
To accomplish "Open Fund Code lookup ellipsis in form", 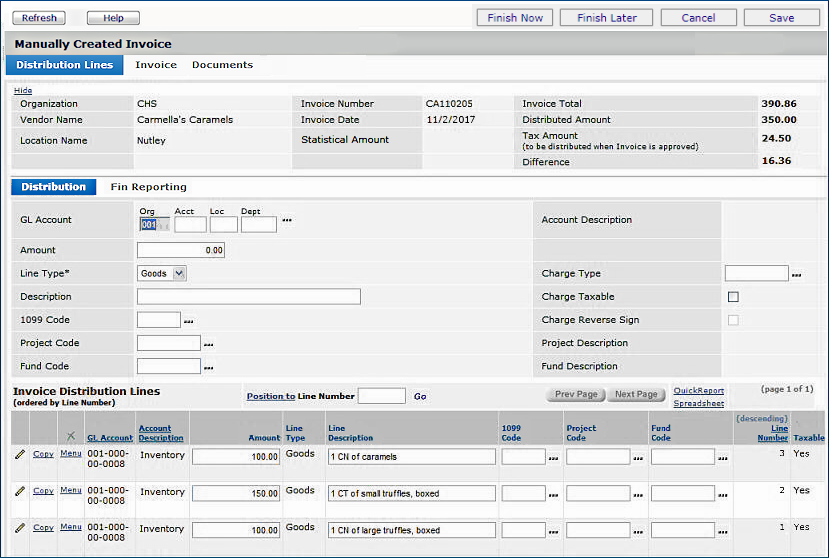I will (x=208, y=367).
